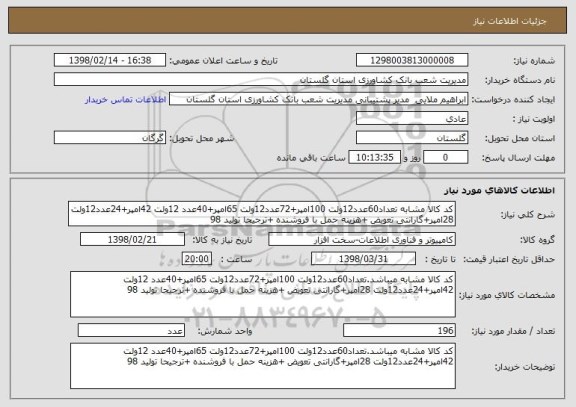Click the ایجاد کننده درخواست field
The width and height of the screenshot is (576, 407).
(318, 99)
